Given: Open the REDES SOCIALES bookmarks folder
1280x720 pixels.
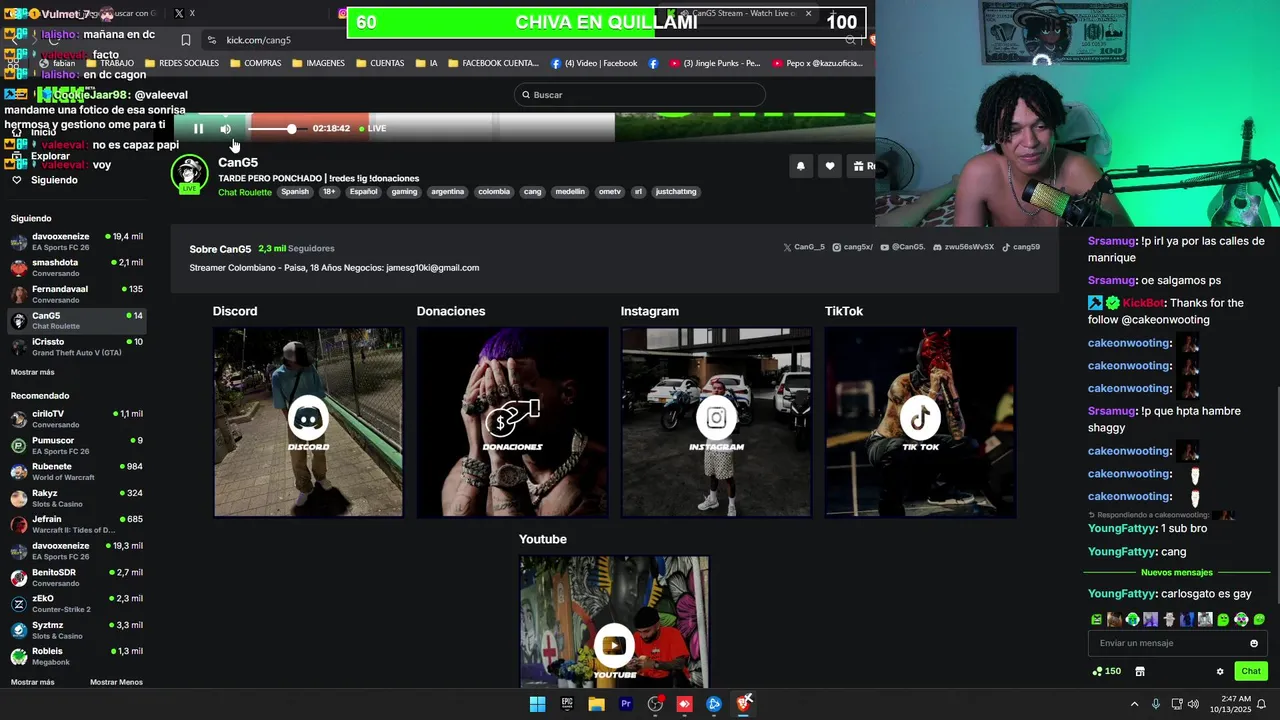Looking at the screenshot, I should [182, 63].
